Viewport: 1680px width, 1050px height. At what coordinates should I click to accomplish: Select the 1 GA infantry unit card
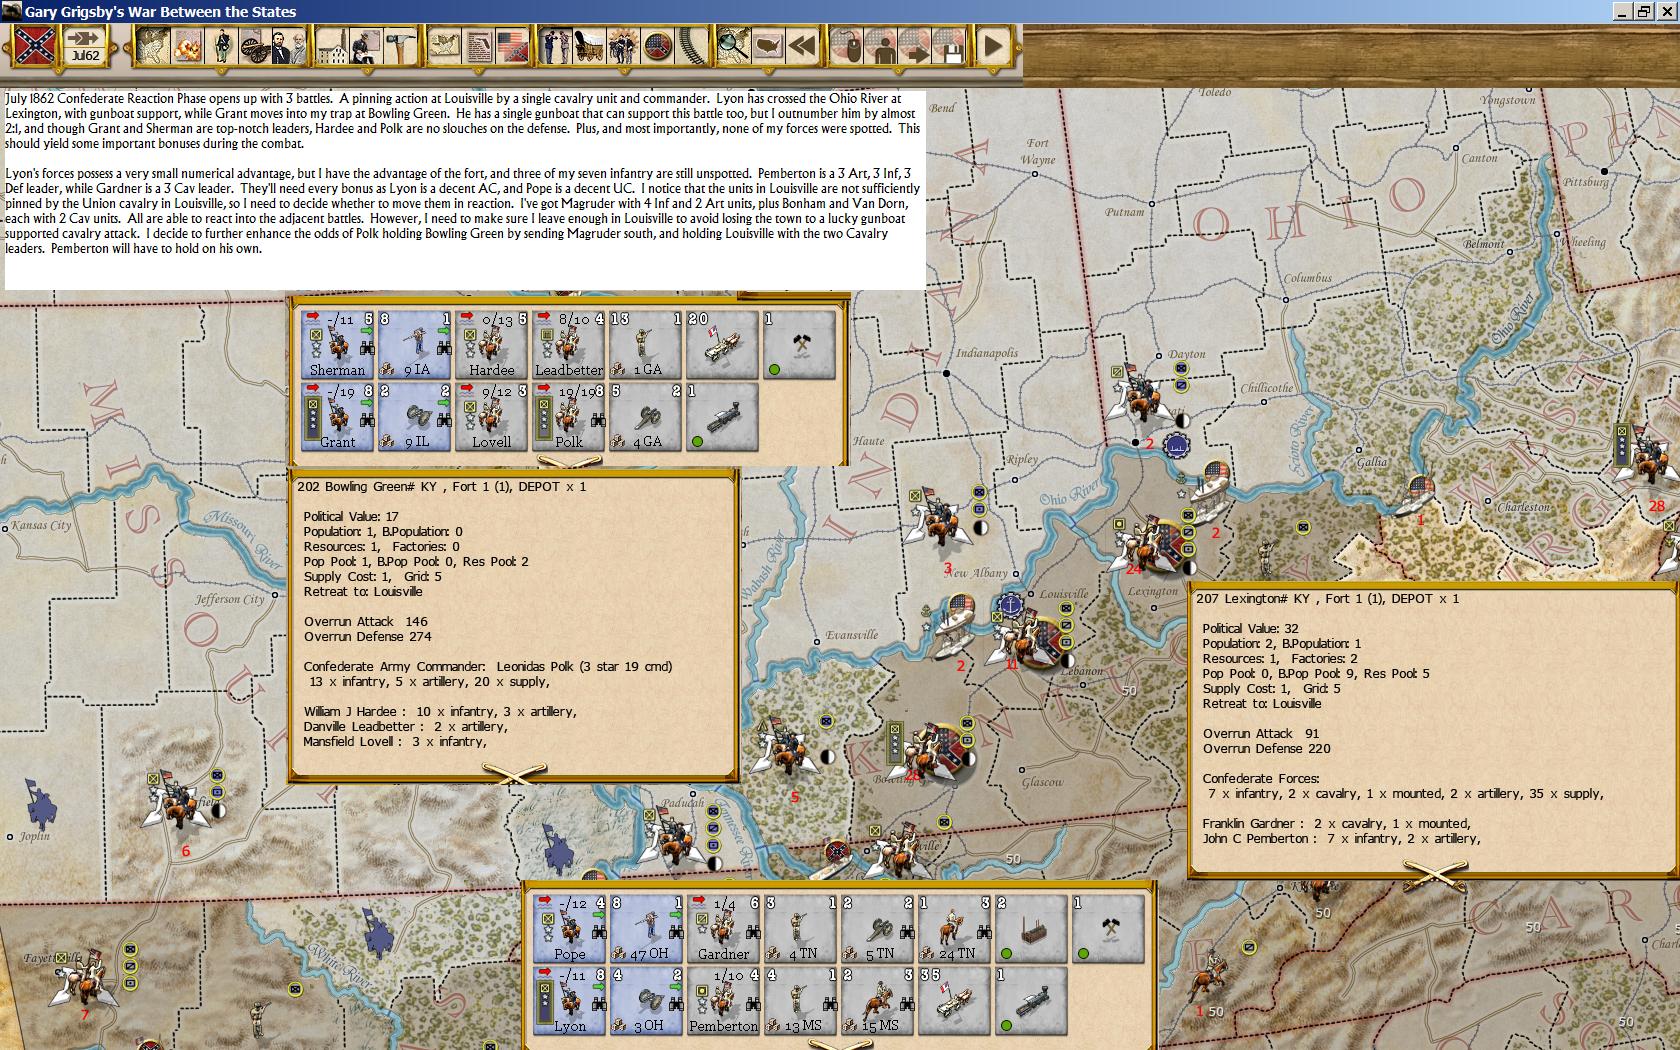tap(645, 344)
